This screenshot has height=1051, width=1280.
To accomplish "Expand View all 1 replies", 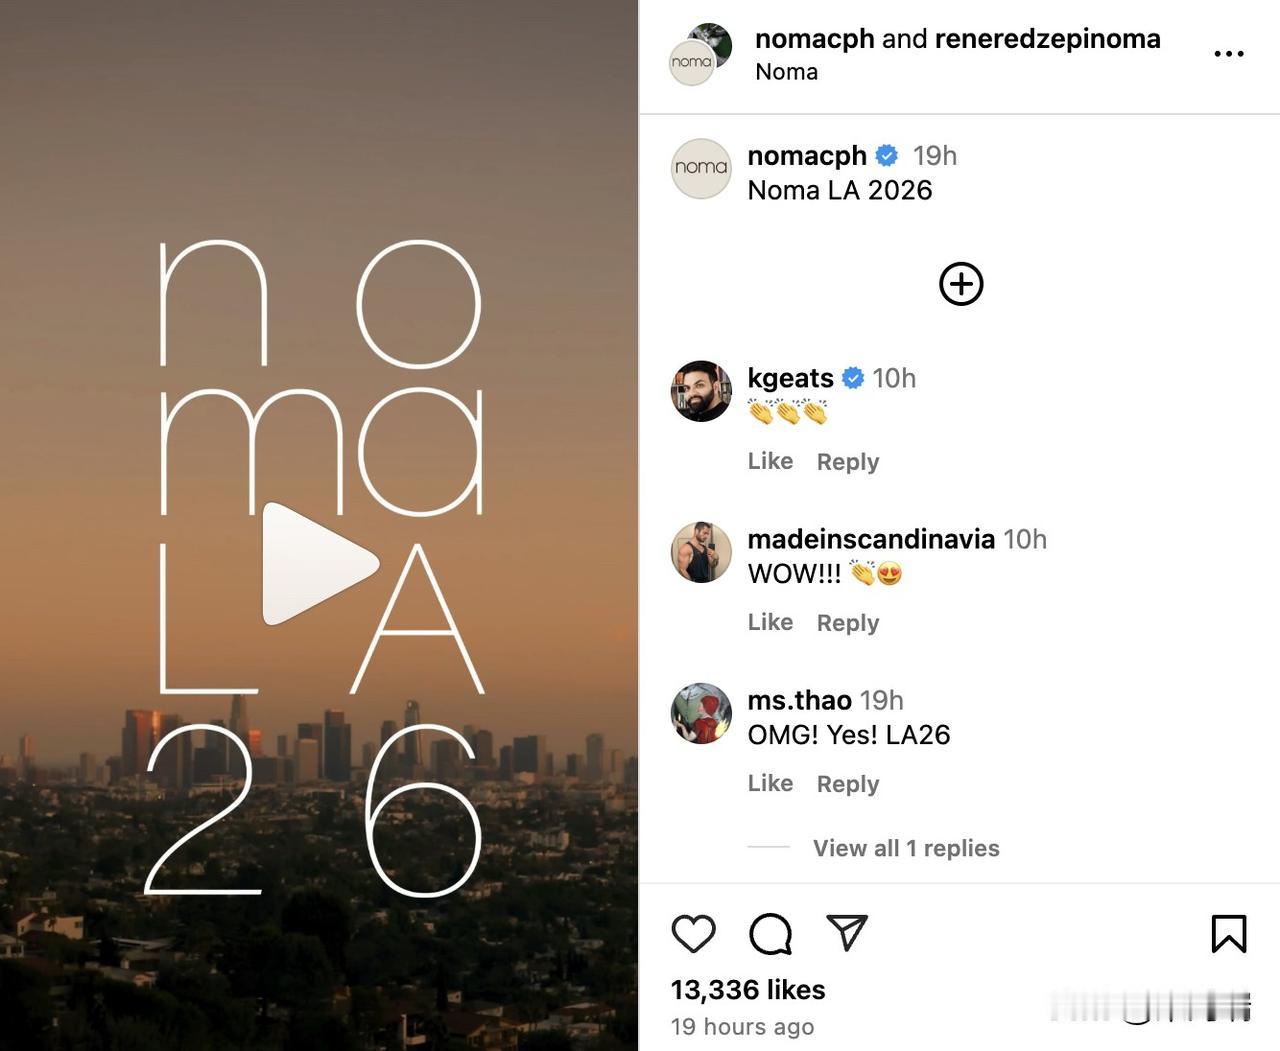I will (906, 848).
